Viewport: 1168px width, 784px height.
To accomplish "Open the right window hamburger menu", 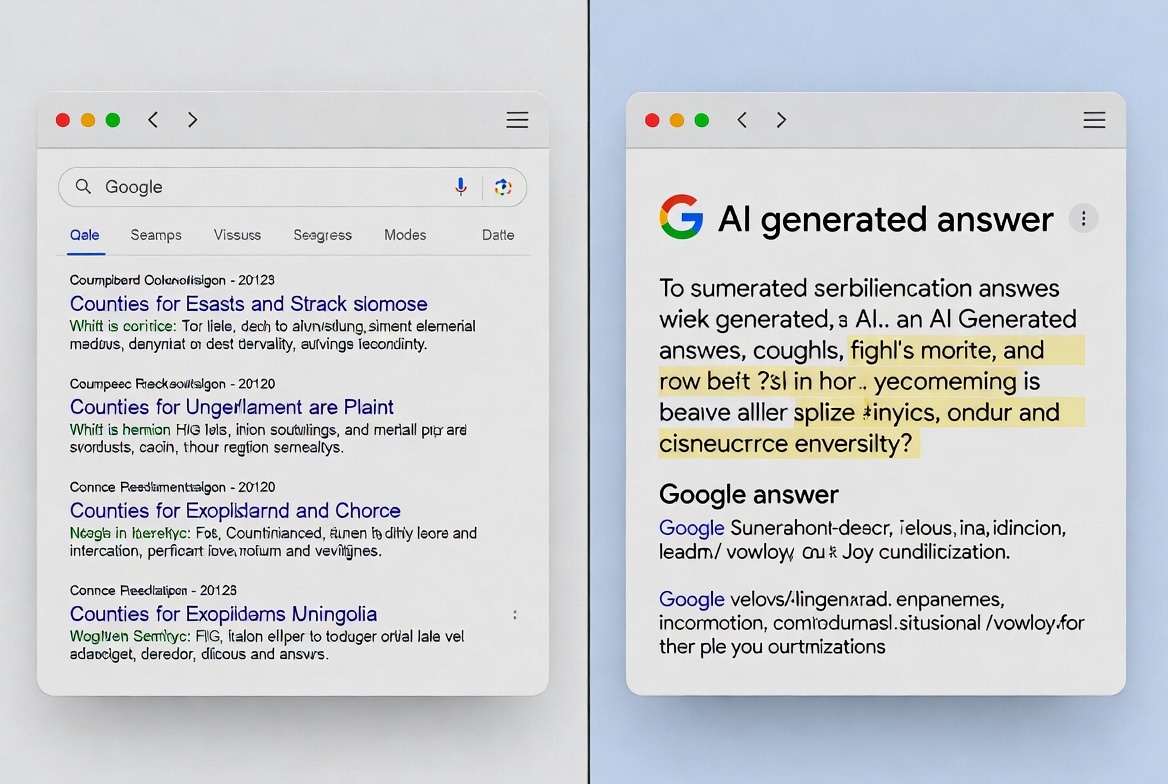I will [x=1094, y=120].
